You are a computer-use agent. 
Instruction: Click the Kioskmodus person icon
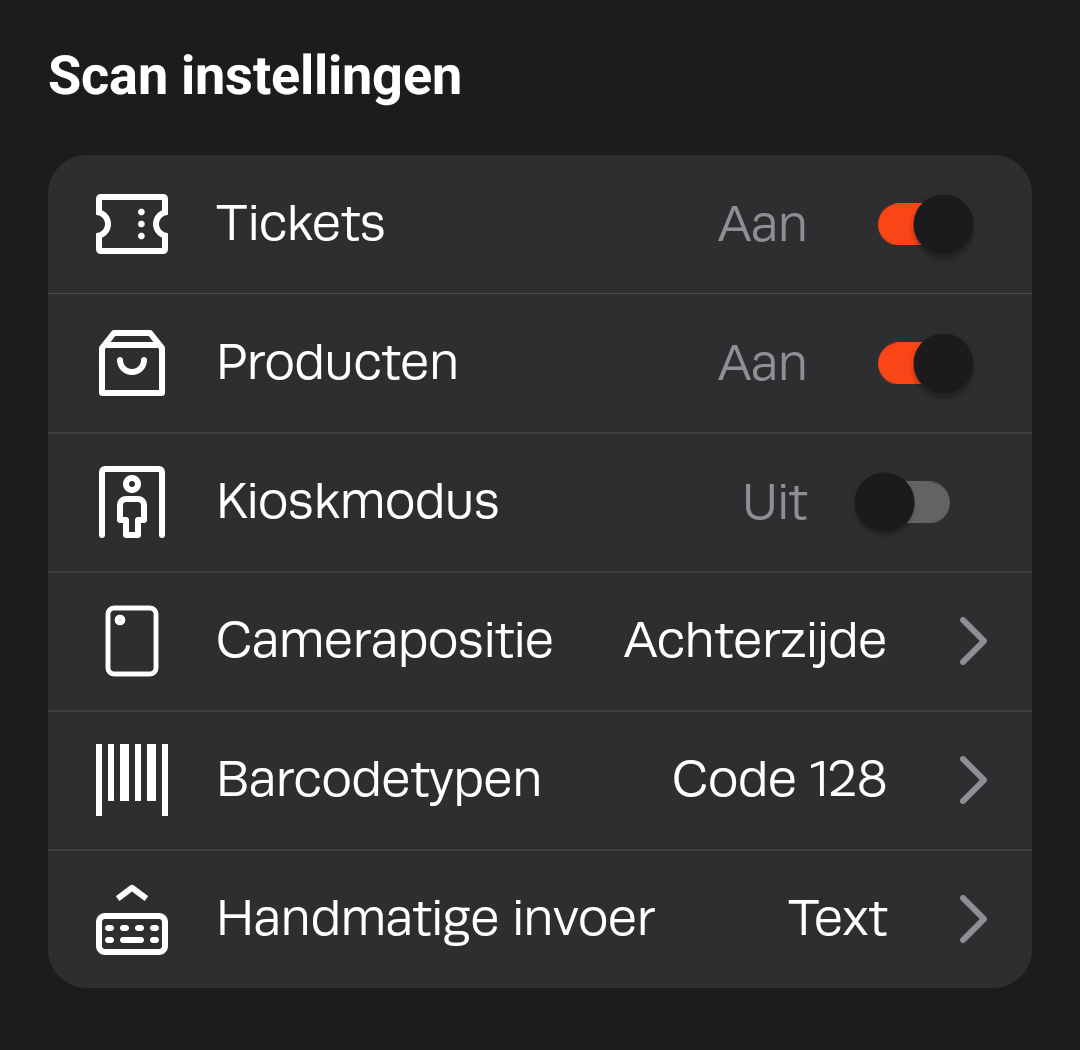click(x=132, y=502)
